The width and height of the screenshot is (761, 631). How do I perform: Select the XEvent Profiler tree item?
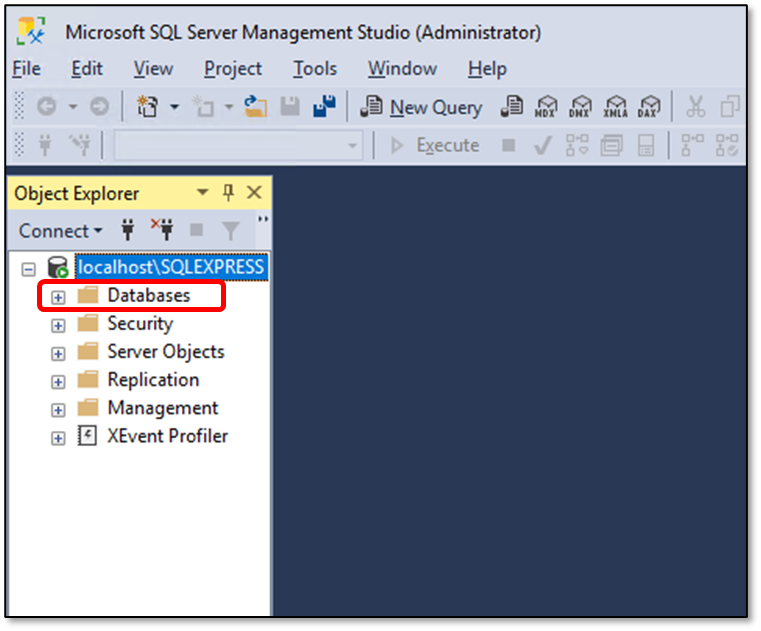click(x=168, y=436)
